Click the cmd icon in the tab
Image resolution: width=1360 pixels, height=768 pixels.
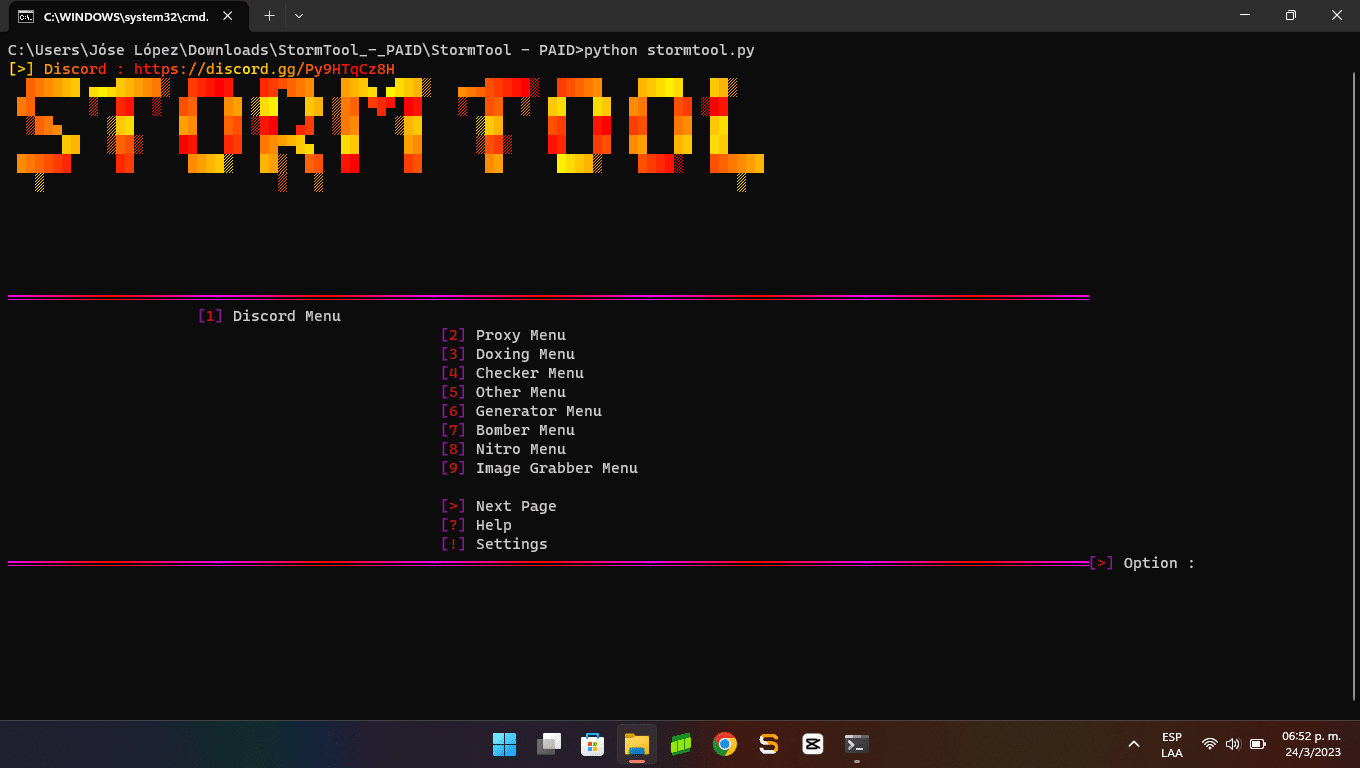pyautogui.click(x=26, y=16)
